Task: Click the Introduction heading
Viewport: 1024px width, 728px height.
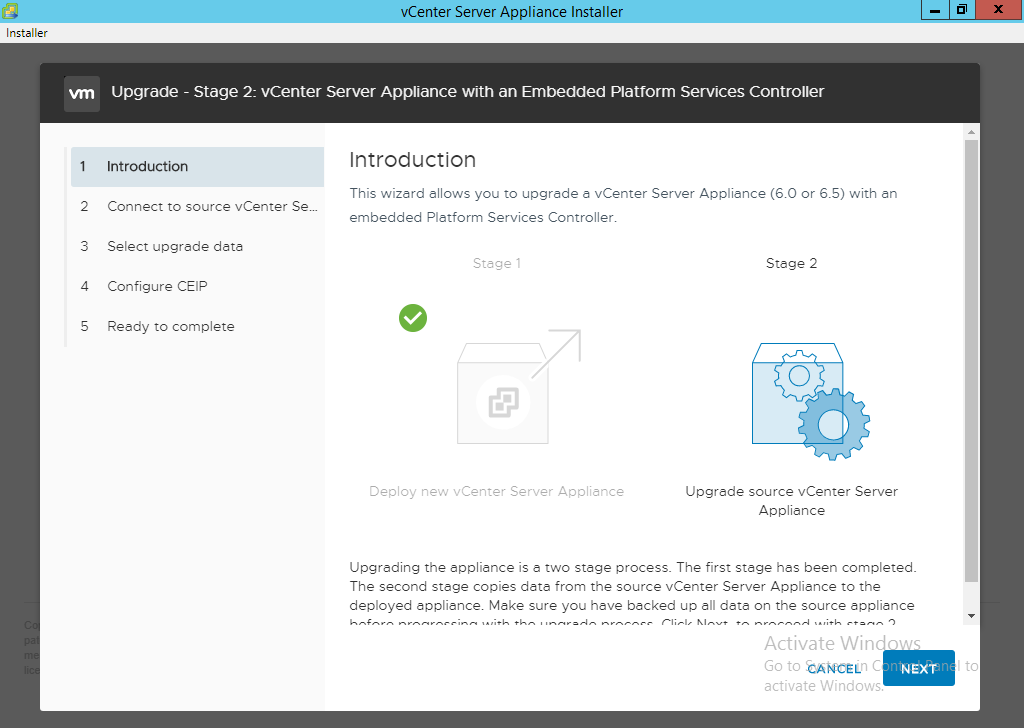Action: (x=413, y=159)
